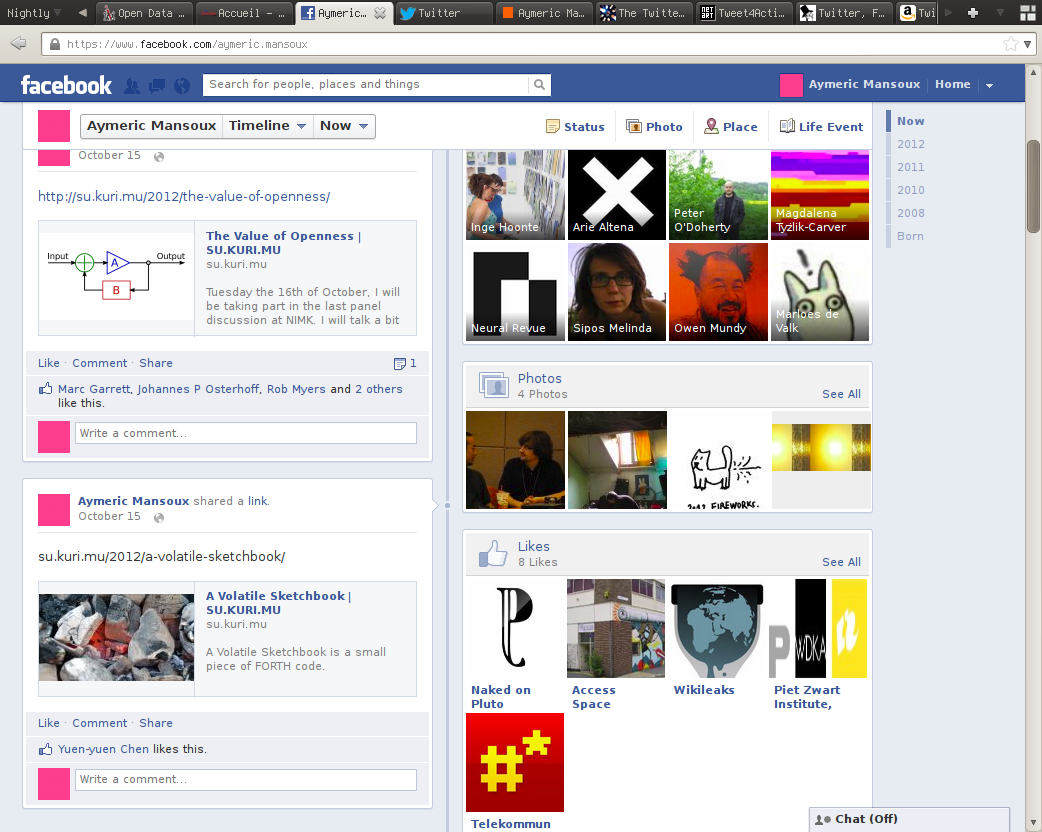Viewport: 1042px width, 832px height.
Task: Expand the Now dropdown
Action: (x=345, y=126)
